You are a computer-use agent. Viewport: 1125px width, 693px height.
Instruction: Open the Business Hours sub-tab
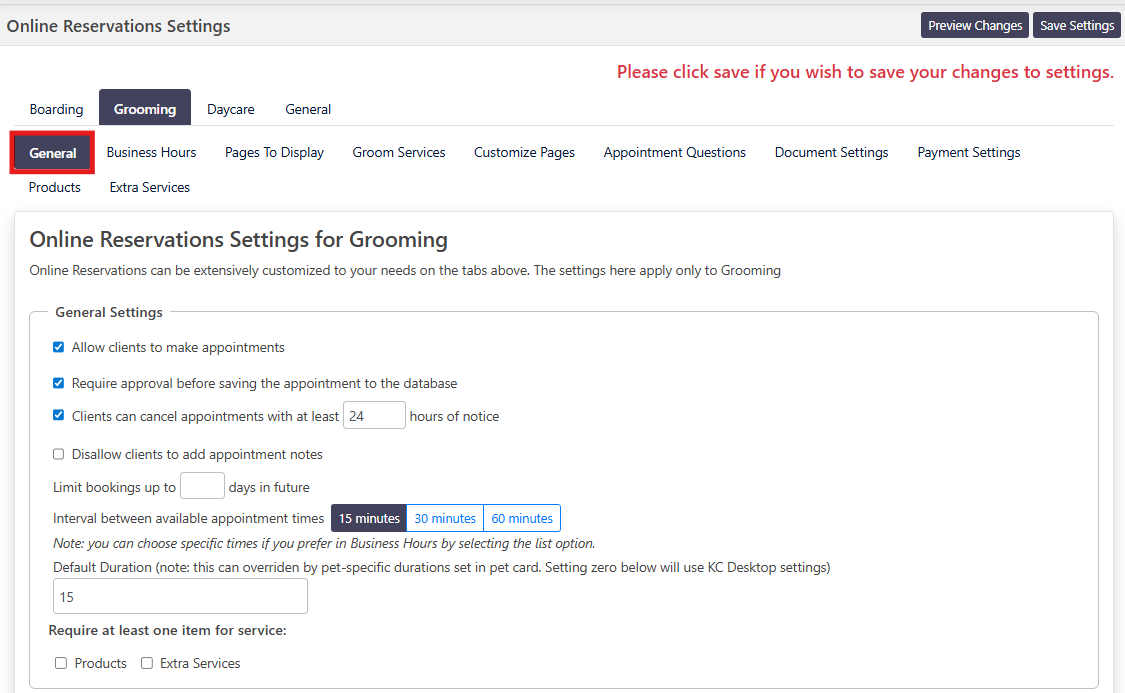tap(151, 152)
